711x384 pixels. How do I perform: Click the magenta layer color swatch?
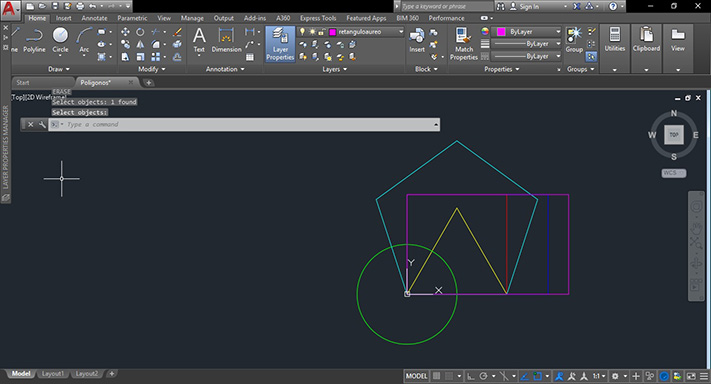(332, 32)
